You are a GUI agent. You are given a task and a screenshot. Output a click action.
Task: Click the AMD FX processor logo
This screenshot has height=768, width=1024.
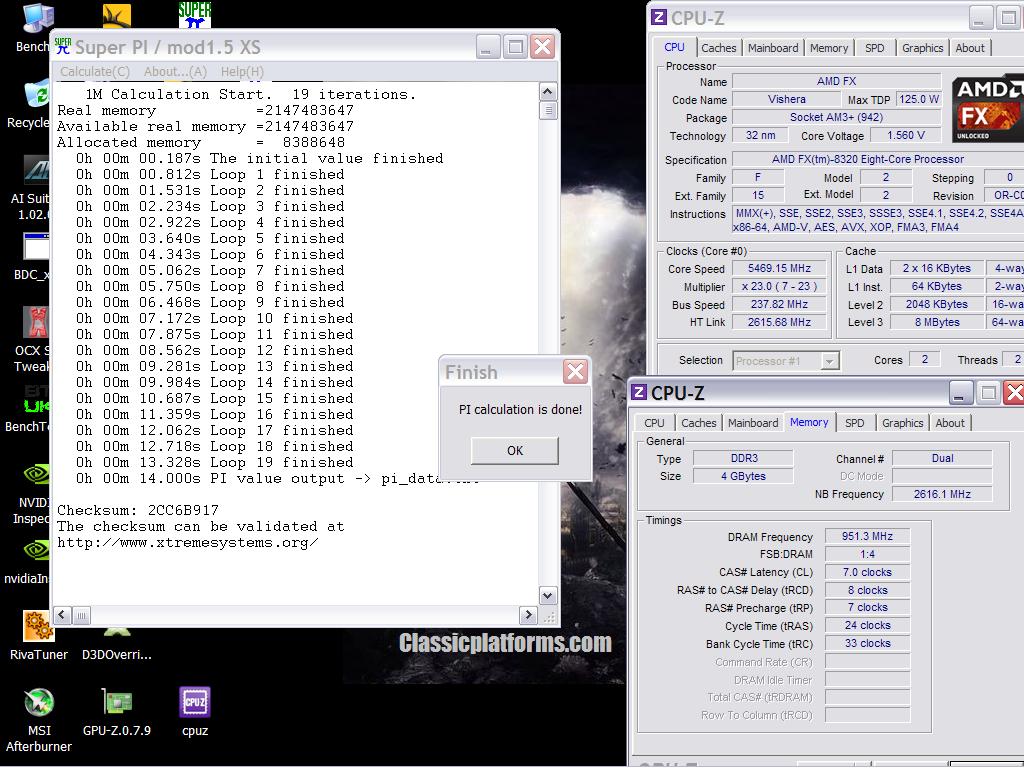tap(987, 110)
